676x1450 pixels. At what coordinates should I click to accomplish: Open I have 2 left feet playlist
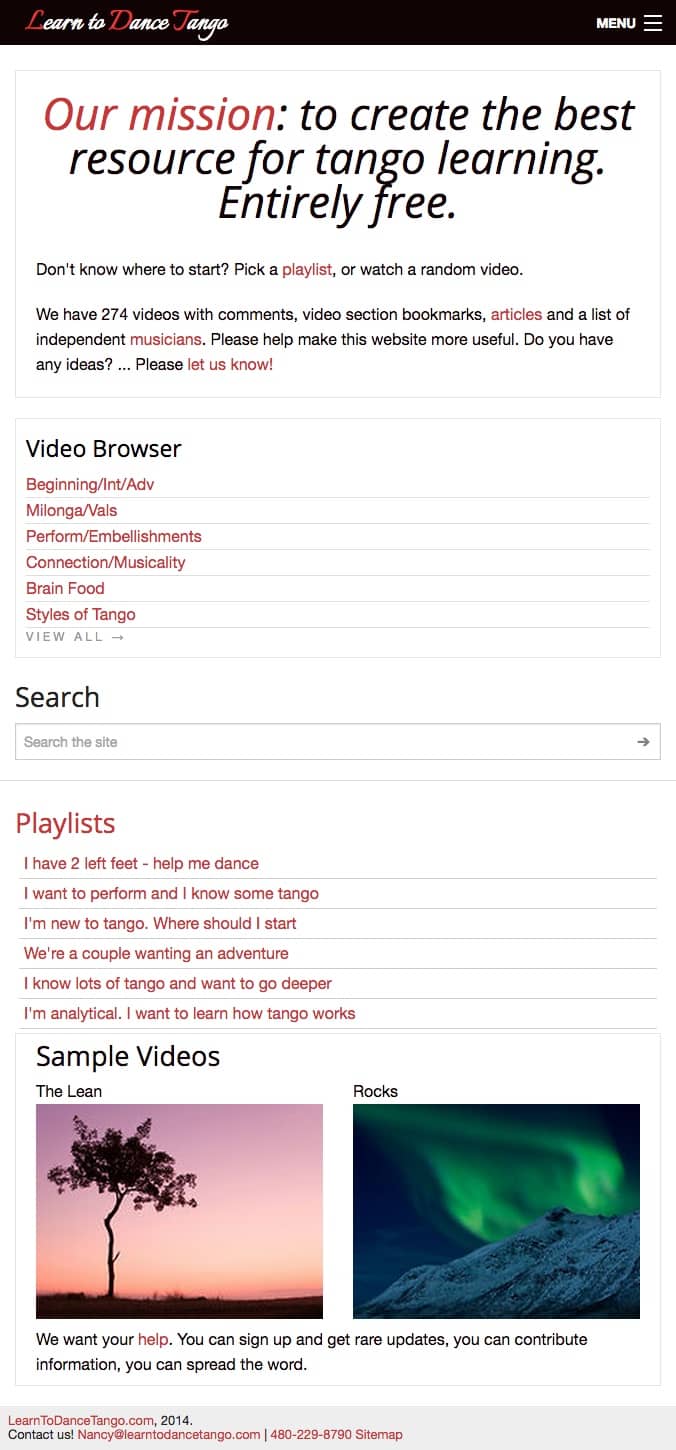141,863
